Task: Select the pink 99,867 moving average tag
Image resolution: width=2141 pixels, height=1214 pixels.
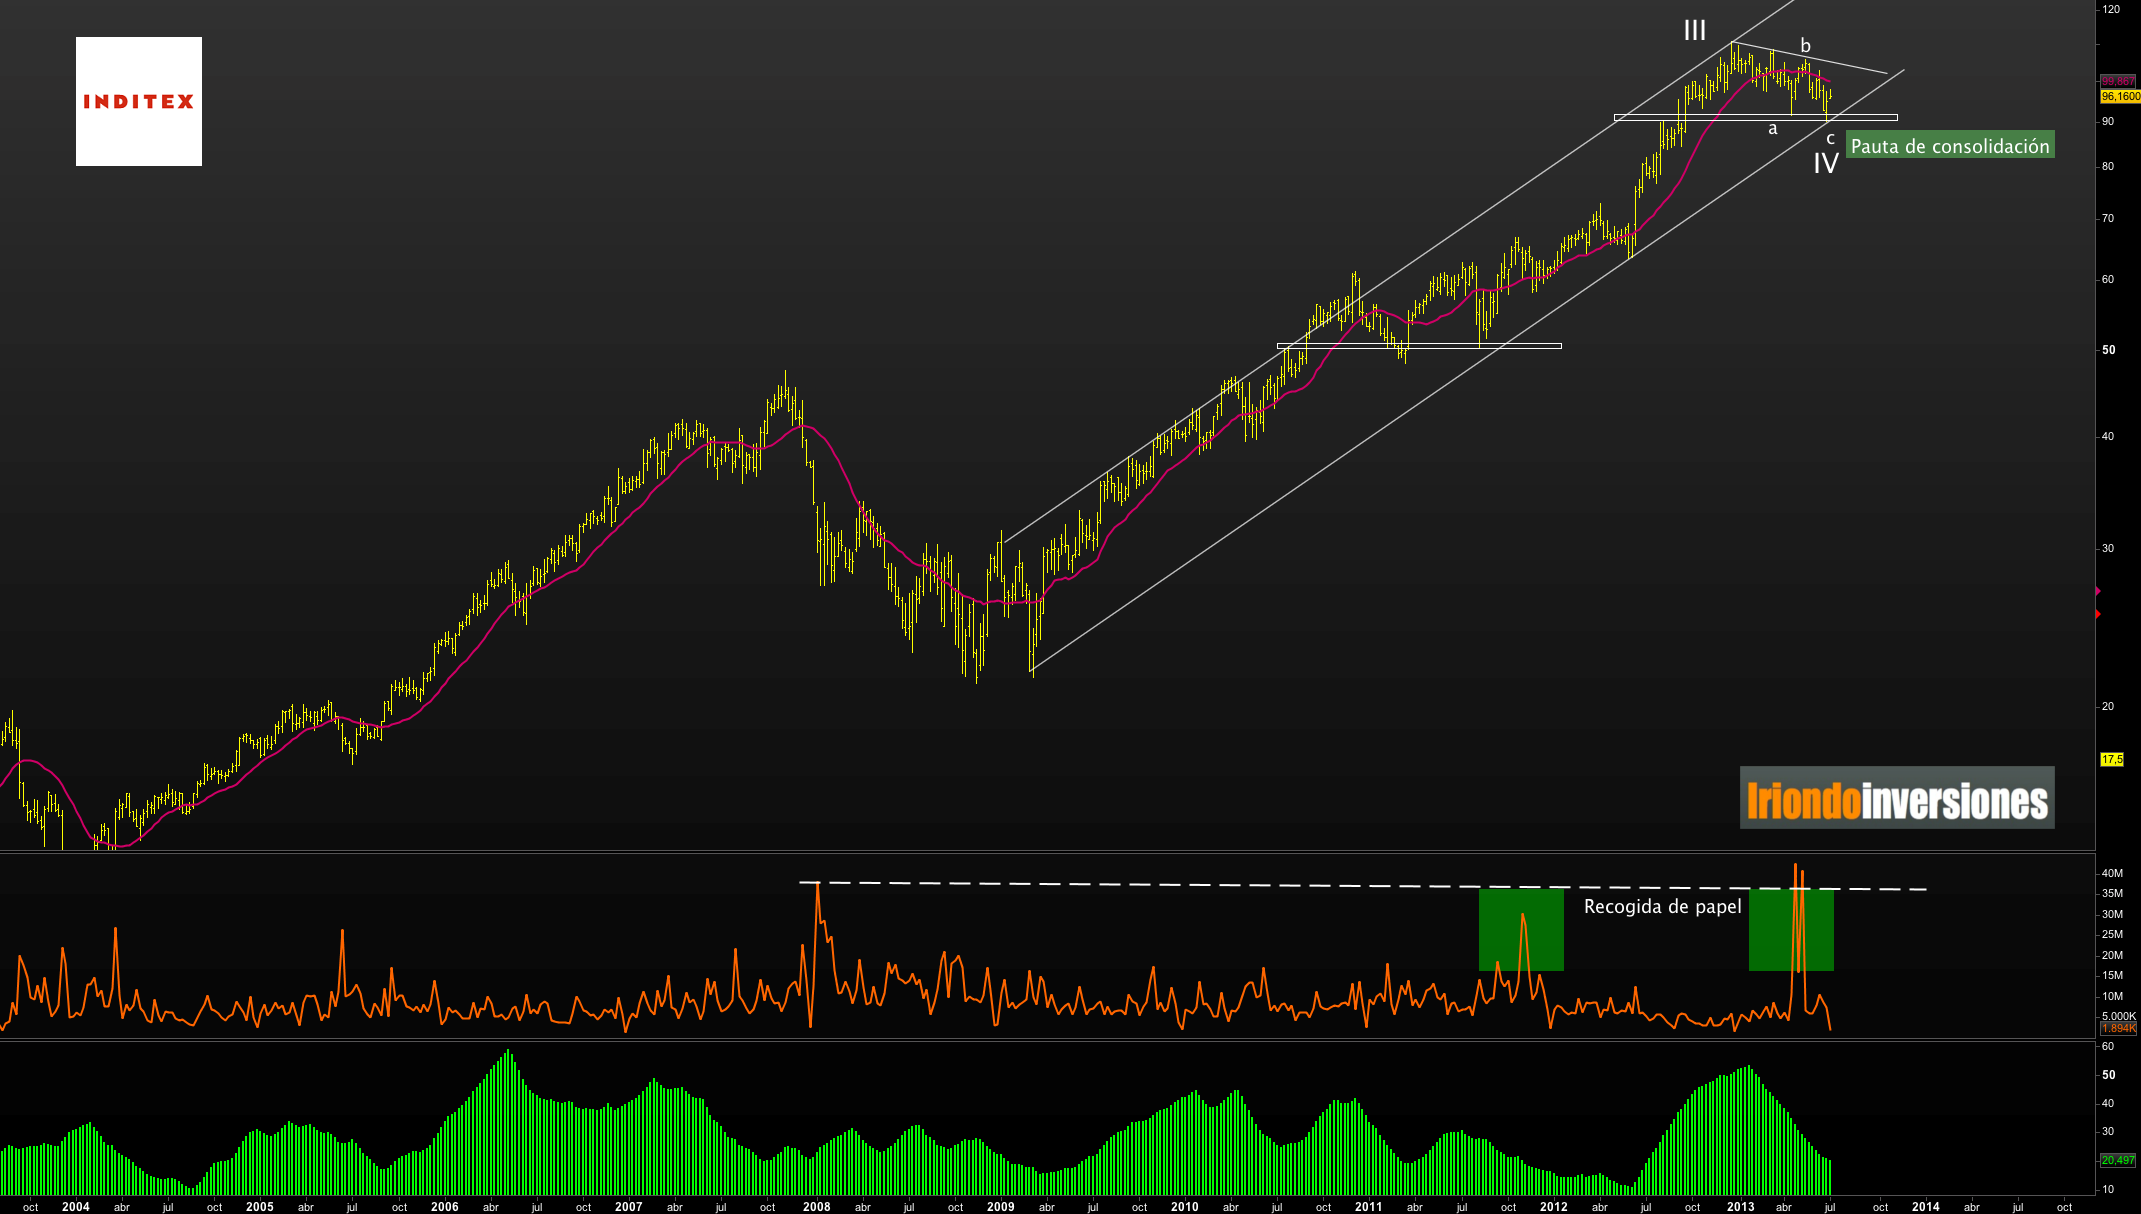Action: (x=2117, y=81)
